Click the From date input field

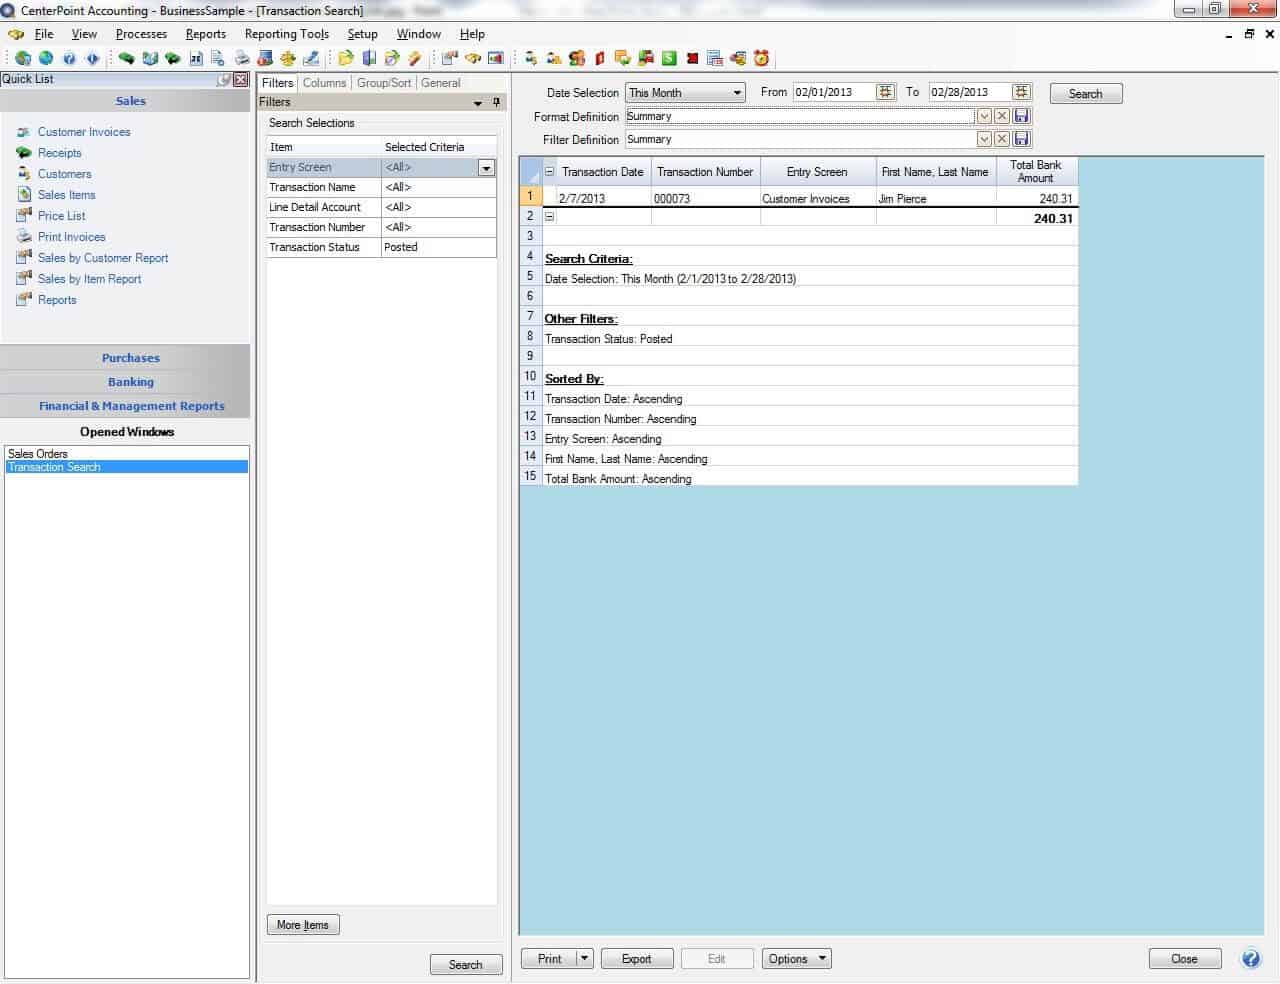[833, 92]
